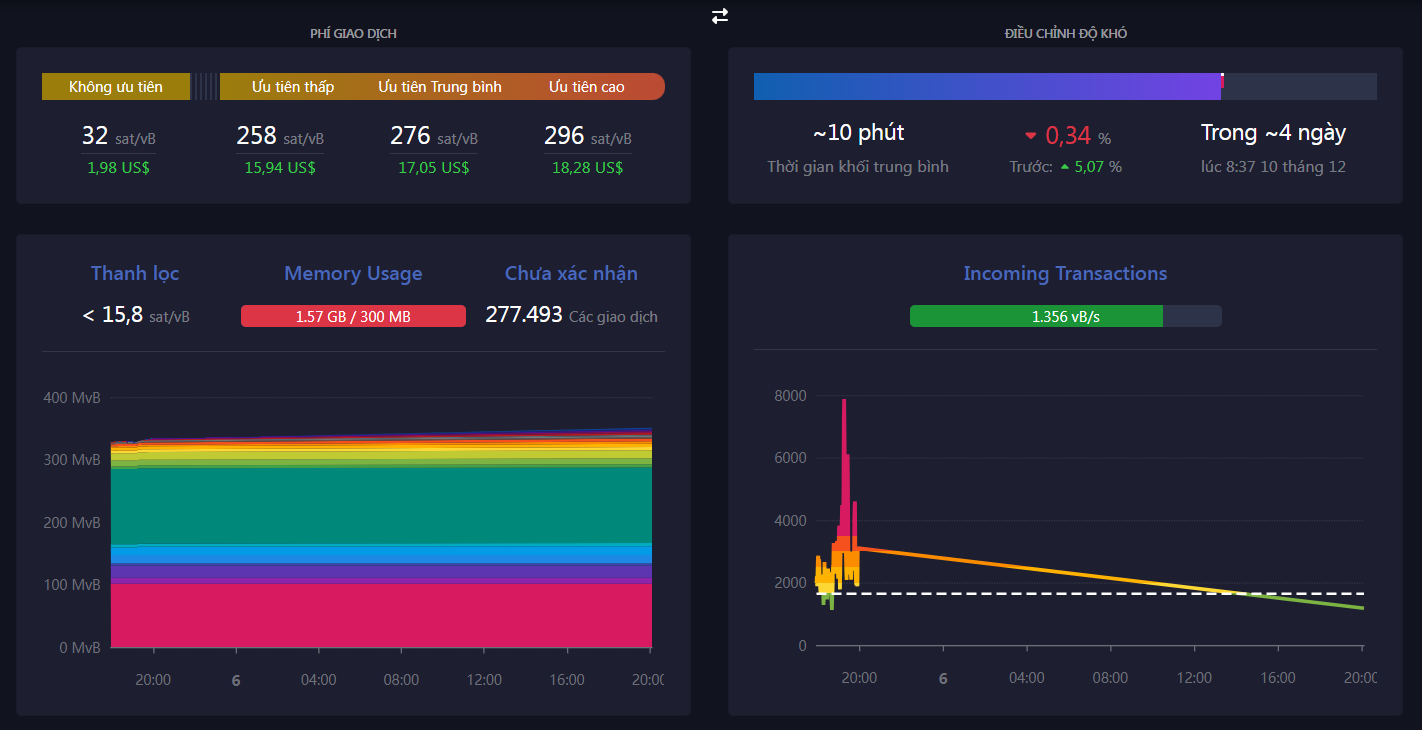Click the Trong ~4 ngày estimate
1422x730 pixels.
[1273, 133]
